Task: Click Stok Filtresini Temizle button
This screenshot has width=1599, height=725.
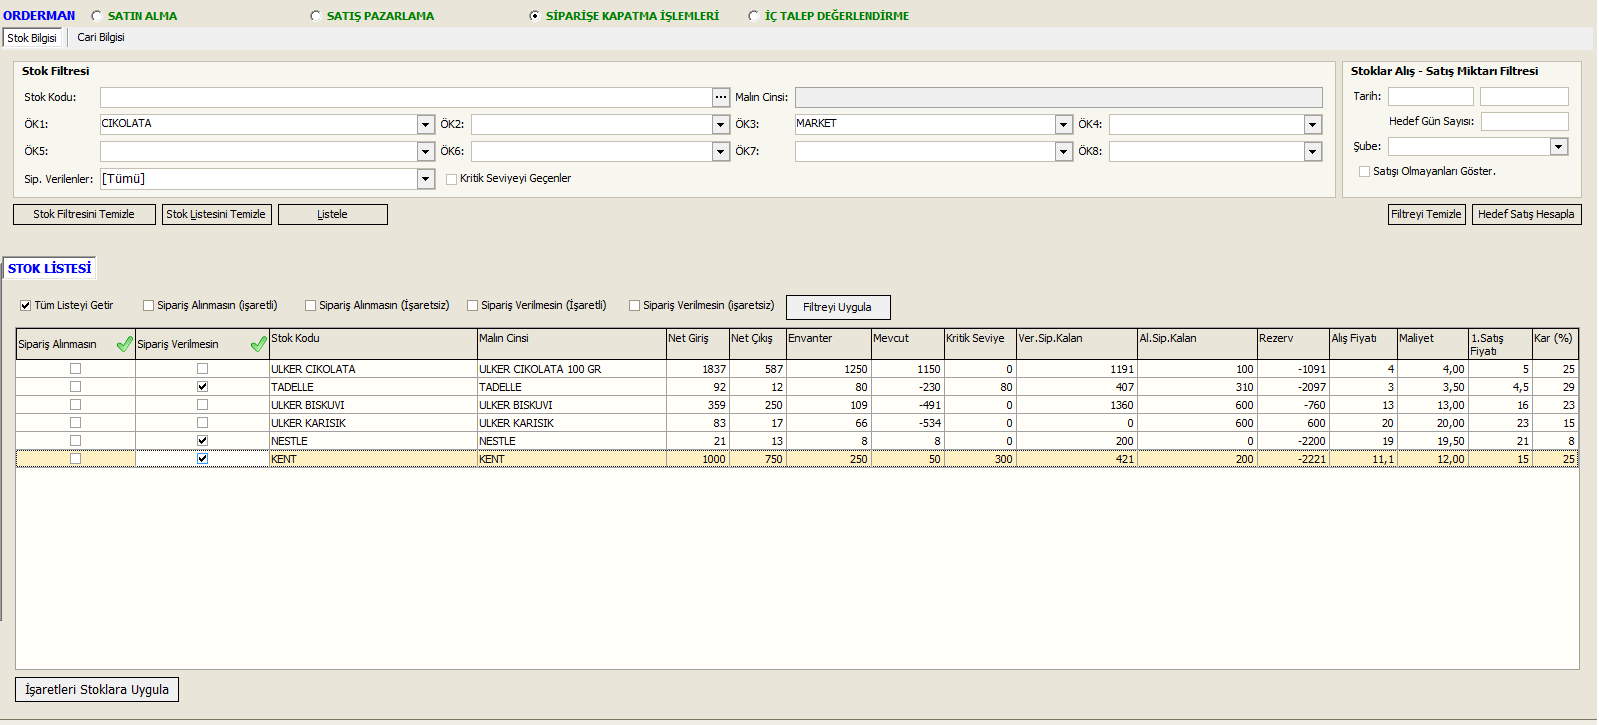Action: click(84, 214)
